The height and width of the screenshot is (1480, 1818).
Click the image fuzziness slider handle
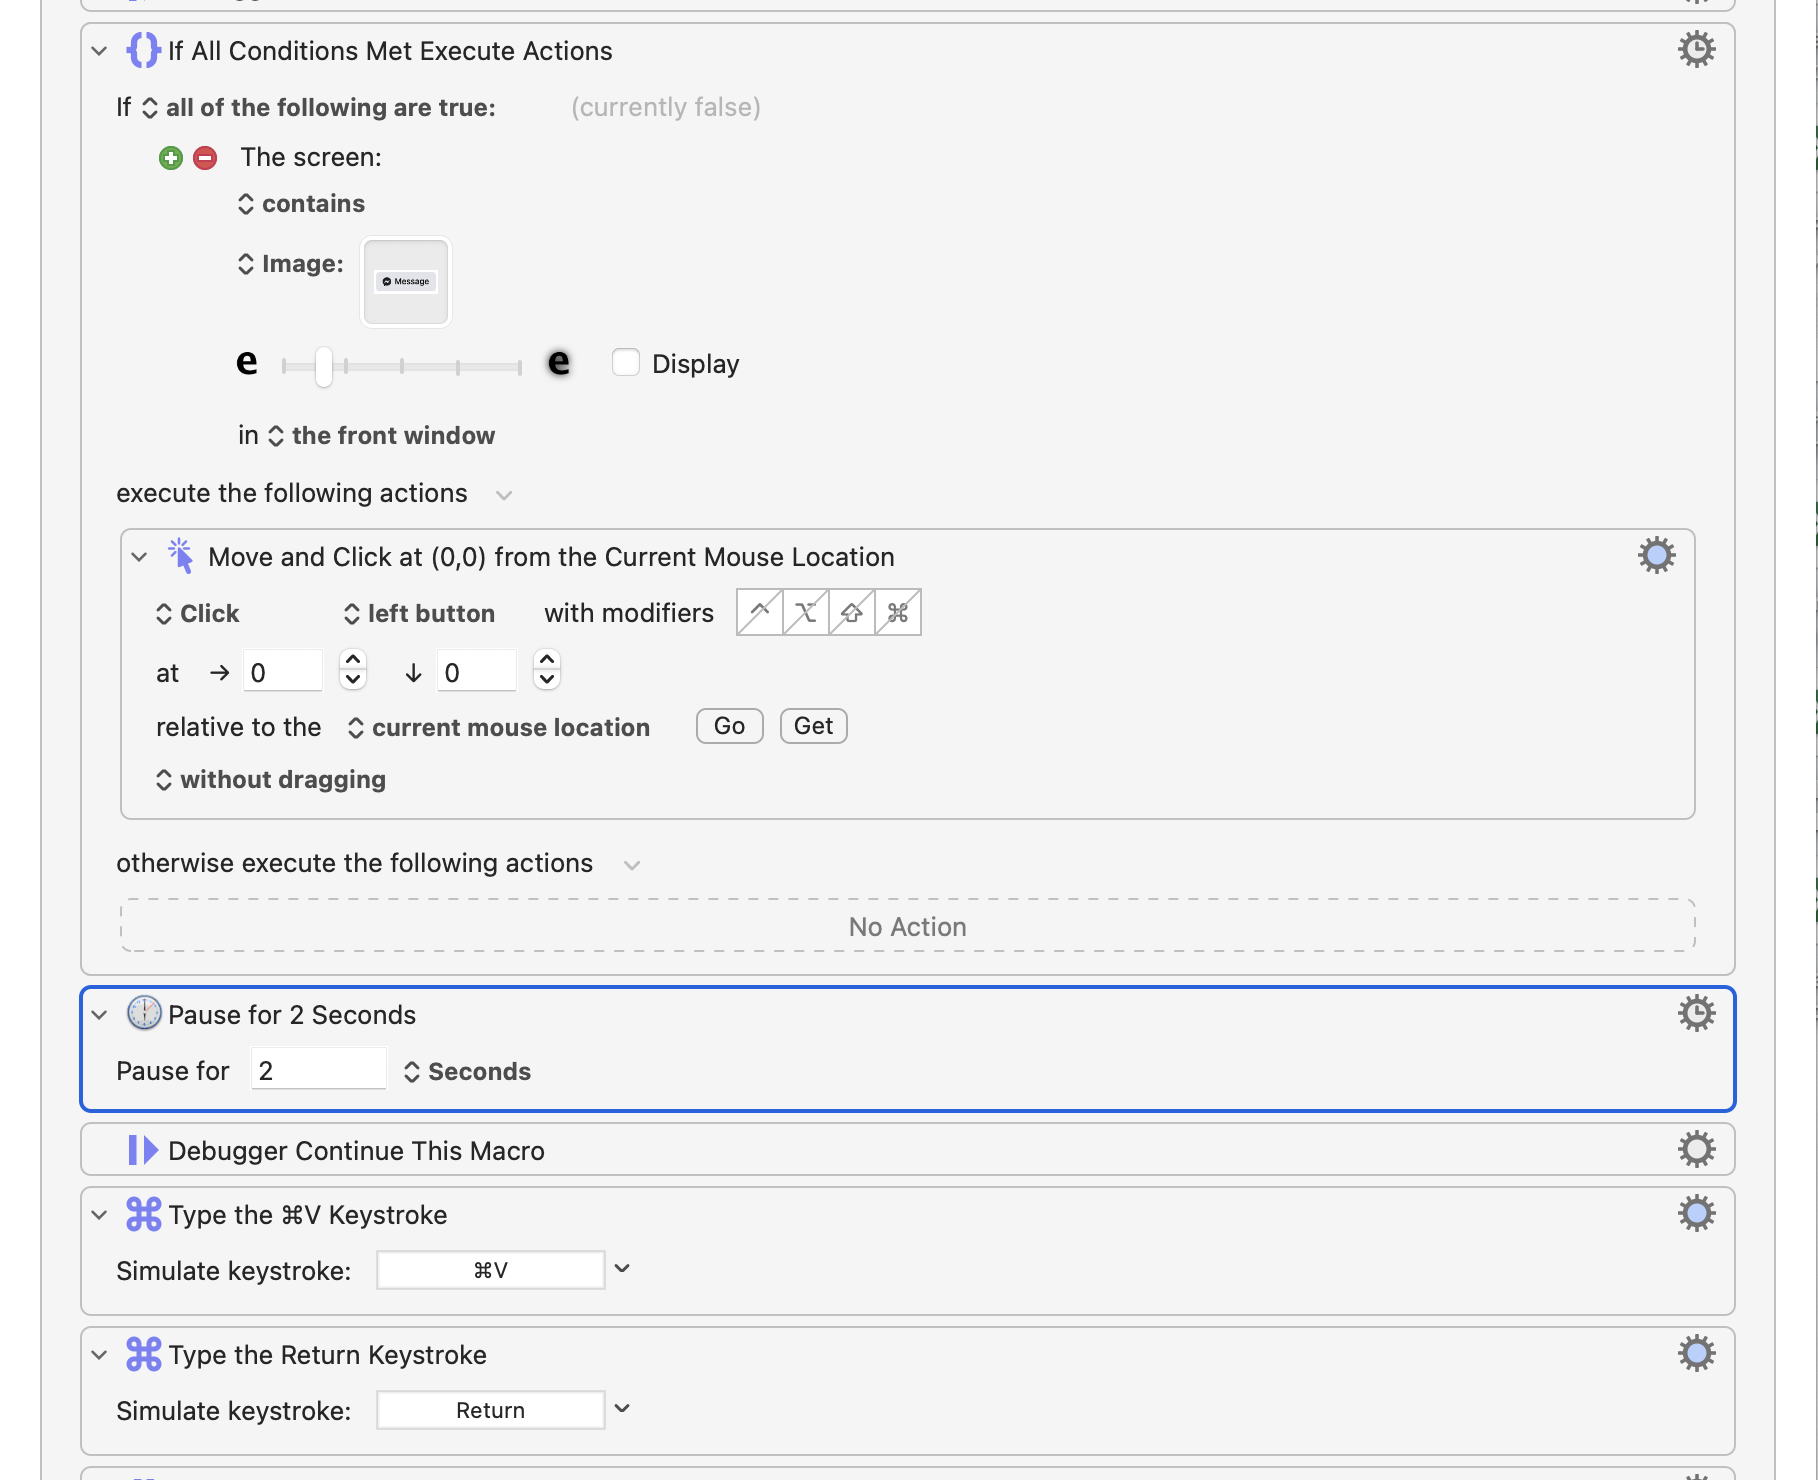(x=323, y=366)
